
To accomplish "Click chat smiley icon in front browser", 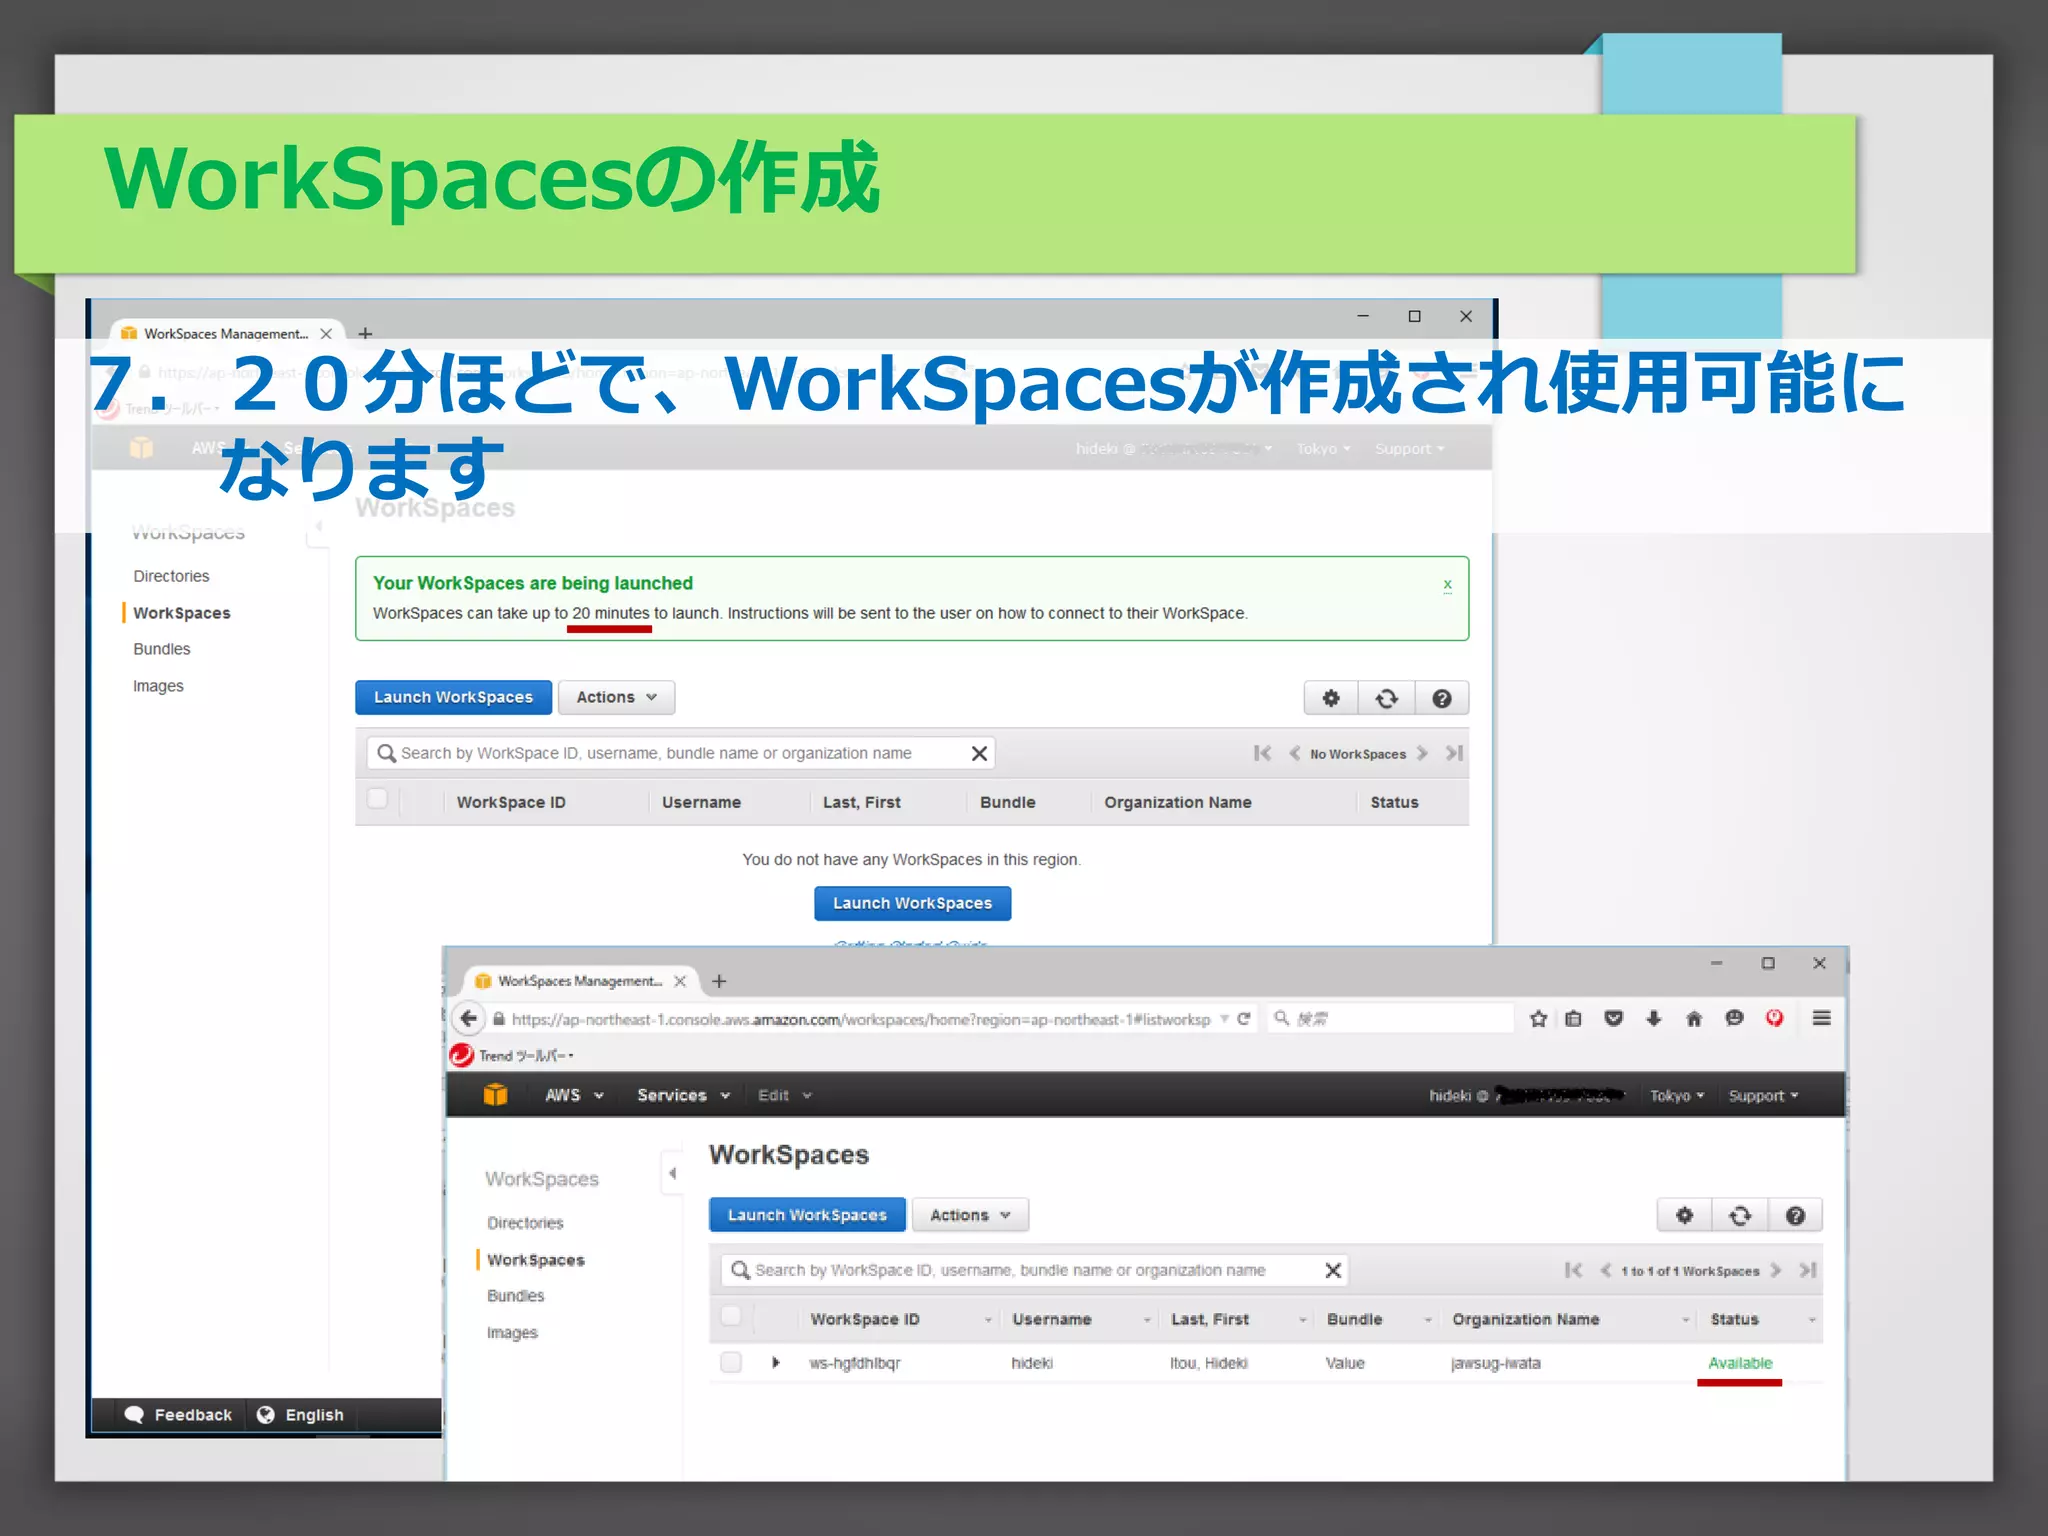I will coord(1734,1018).
